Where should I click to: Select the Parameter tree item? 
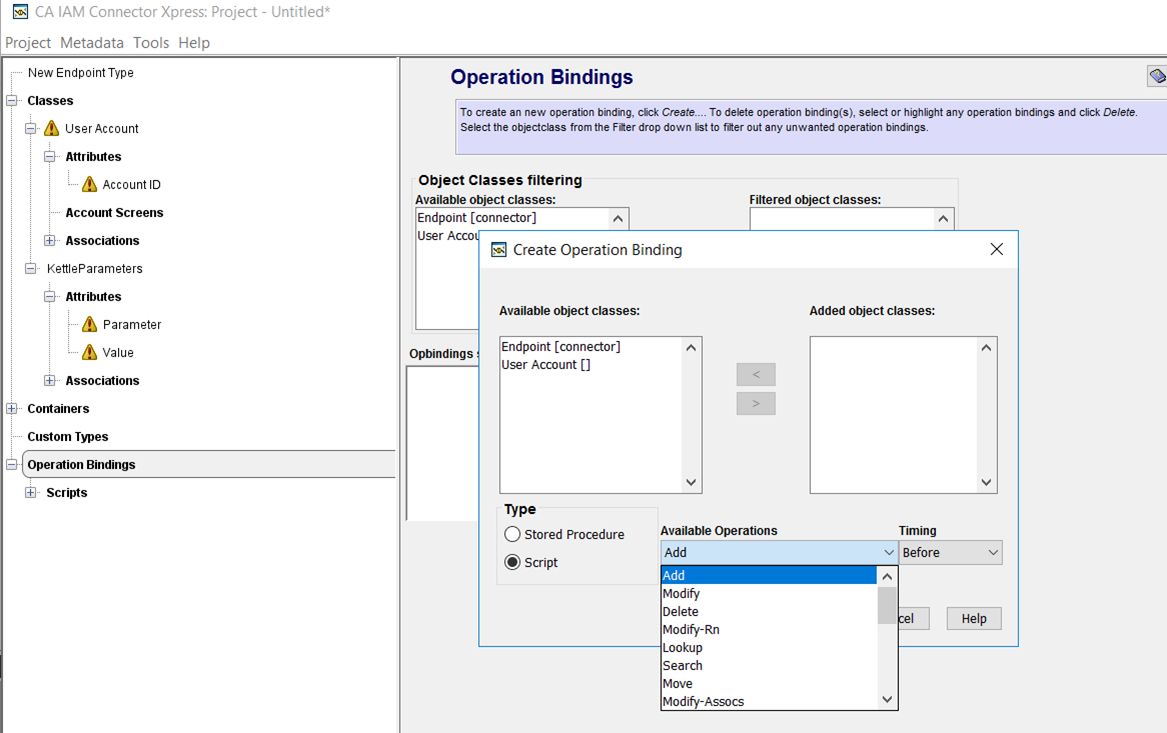click(x=132, y=324)
